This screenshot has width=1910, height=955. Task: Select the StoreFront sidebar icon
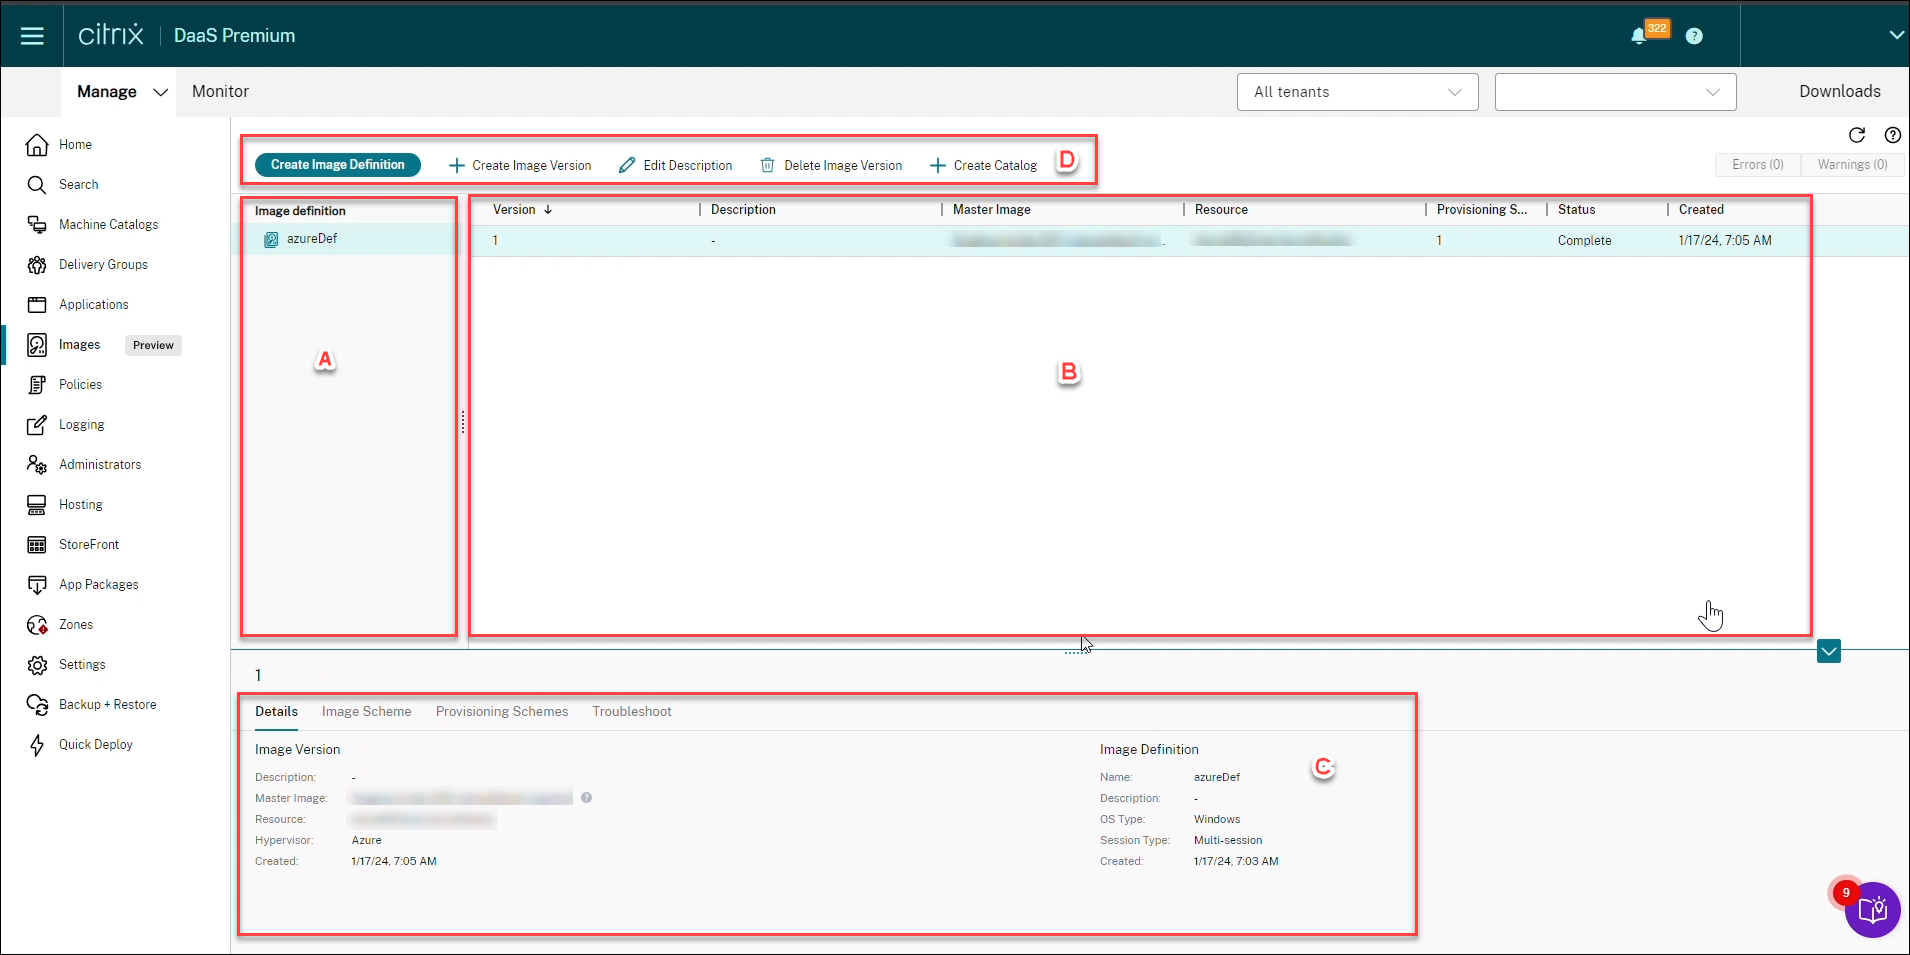click(37, 544)
